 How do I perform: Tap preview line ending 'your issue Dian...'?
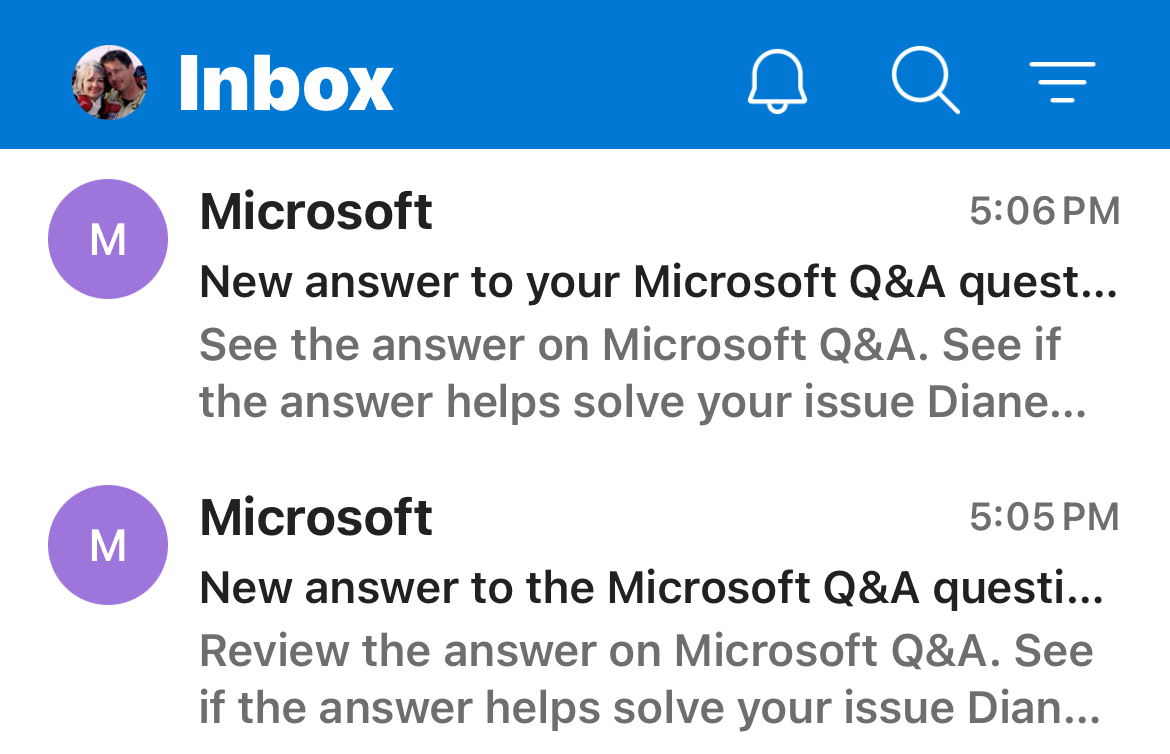[649, 708]
